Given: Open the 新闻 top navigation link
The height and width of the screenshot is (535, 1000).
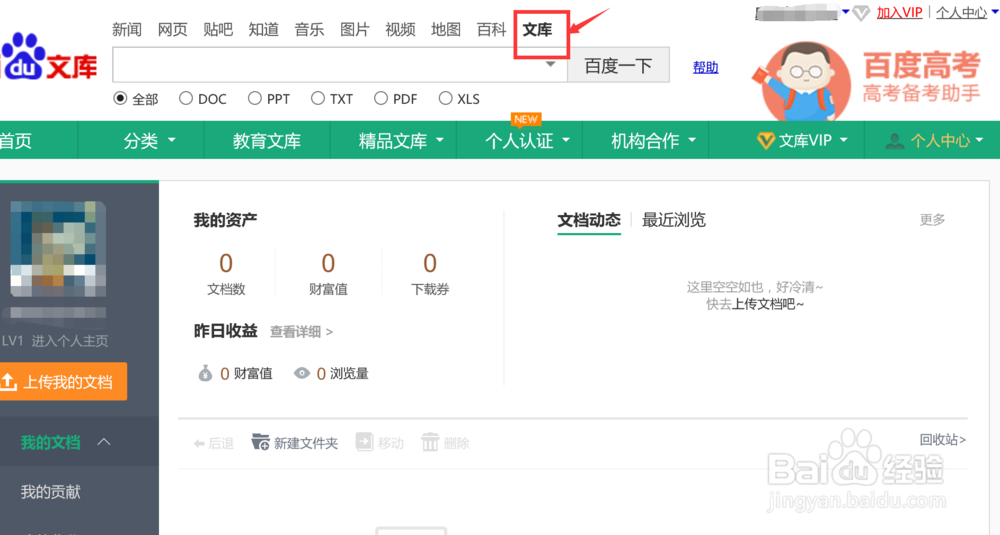Looking at the screenshot, I should click(x=126, y=29).
